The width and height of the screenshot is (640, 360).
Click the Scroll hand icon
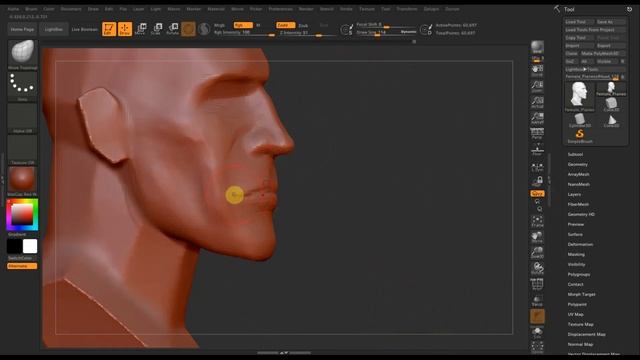[537, 71]
